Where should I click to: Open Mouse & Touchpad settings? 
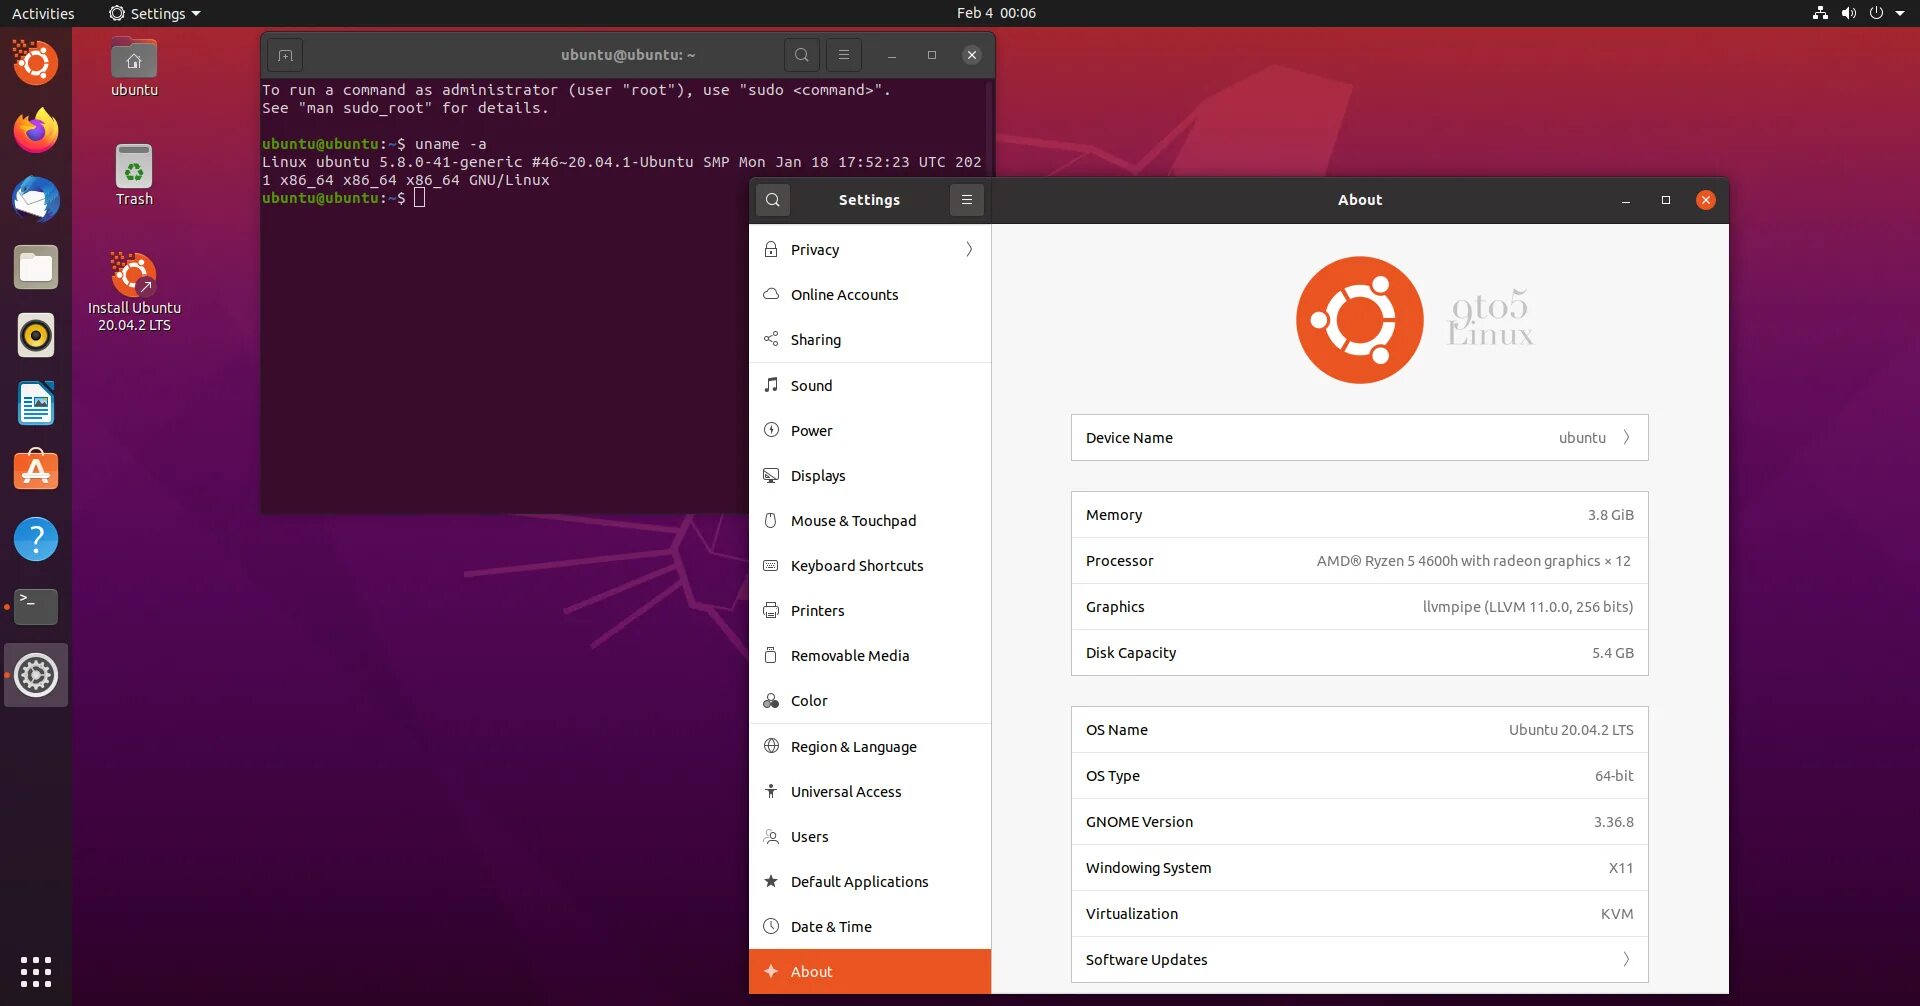[x=870, y=521]
